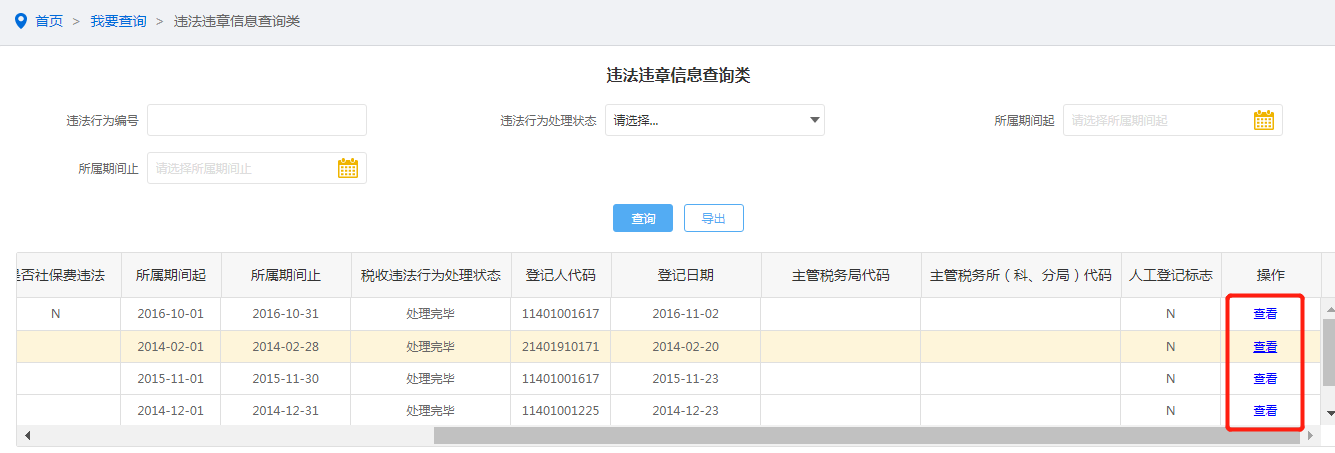Image resolution: width=1335 pixels, height=453 pixels.
Task: Click the horizontal scrollbar left arrow
Action: coord(27,436)
